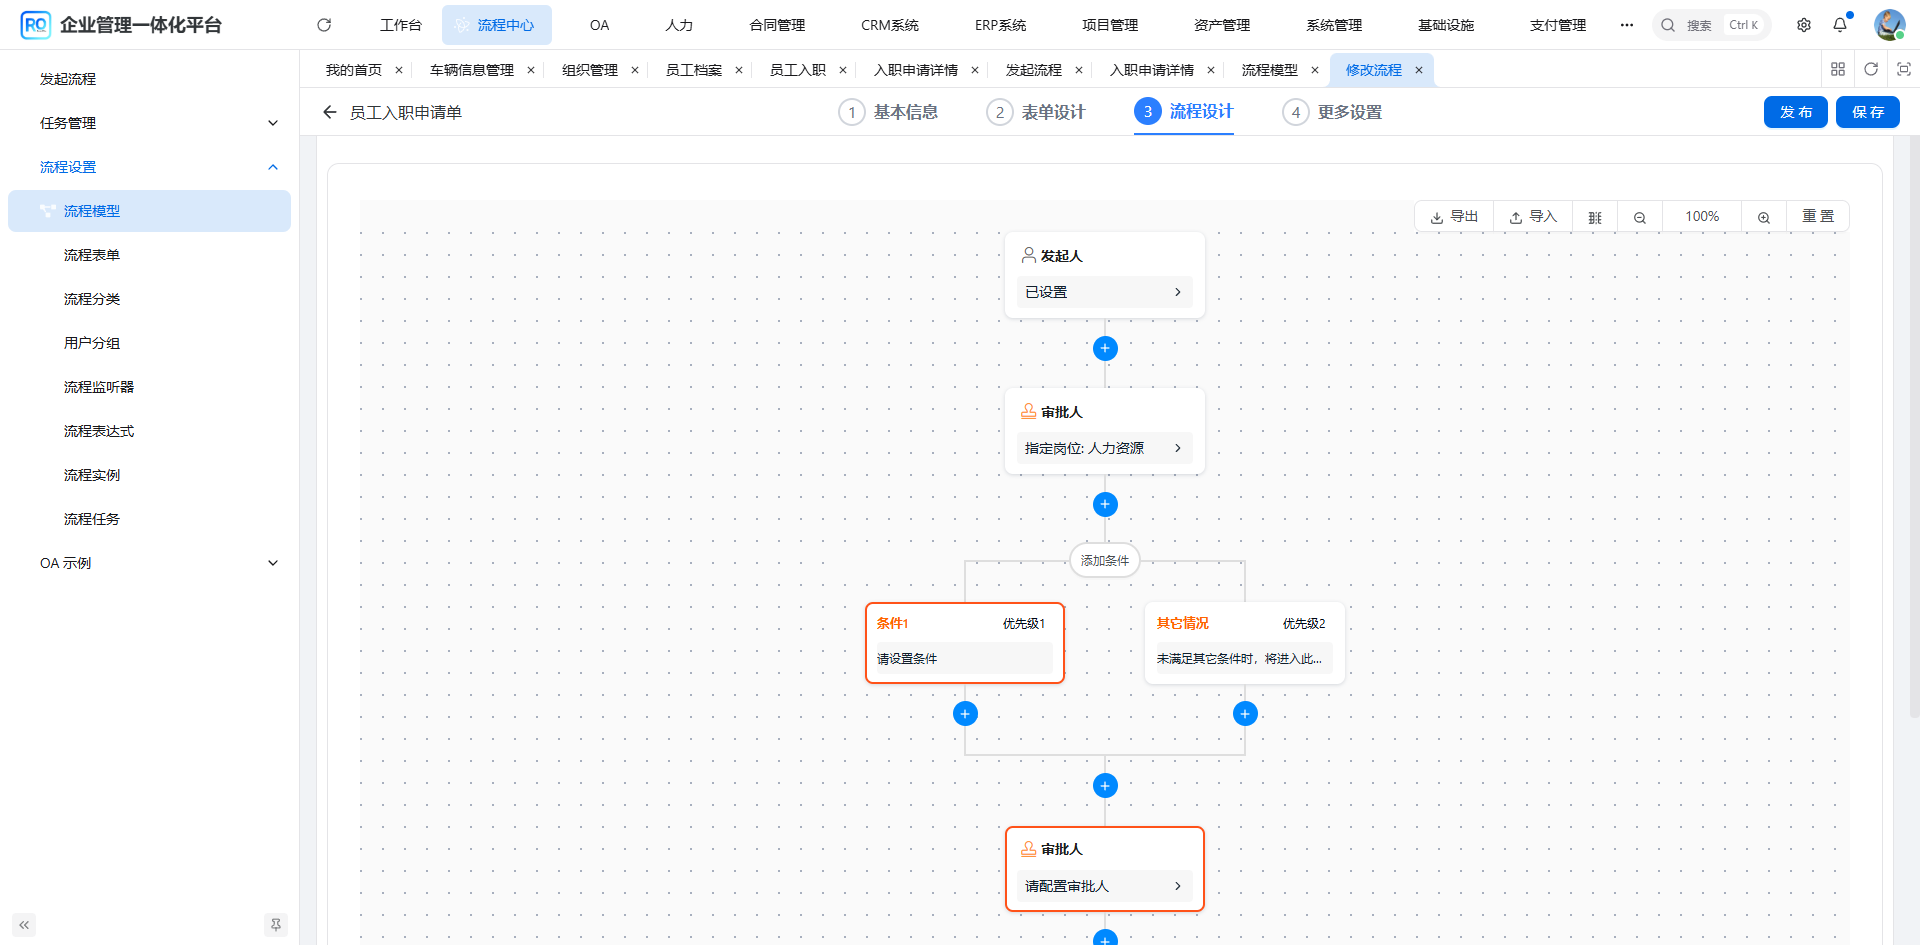
Task: Click the 100% zoom level display
Action: tap(1702, 217)
